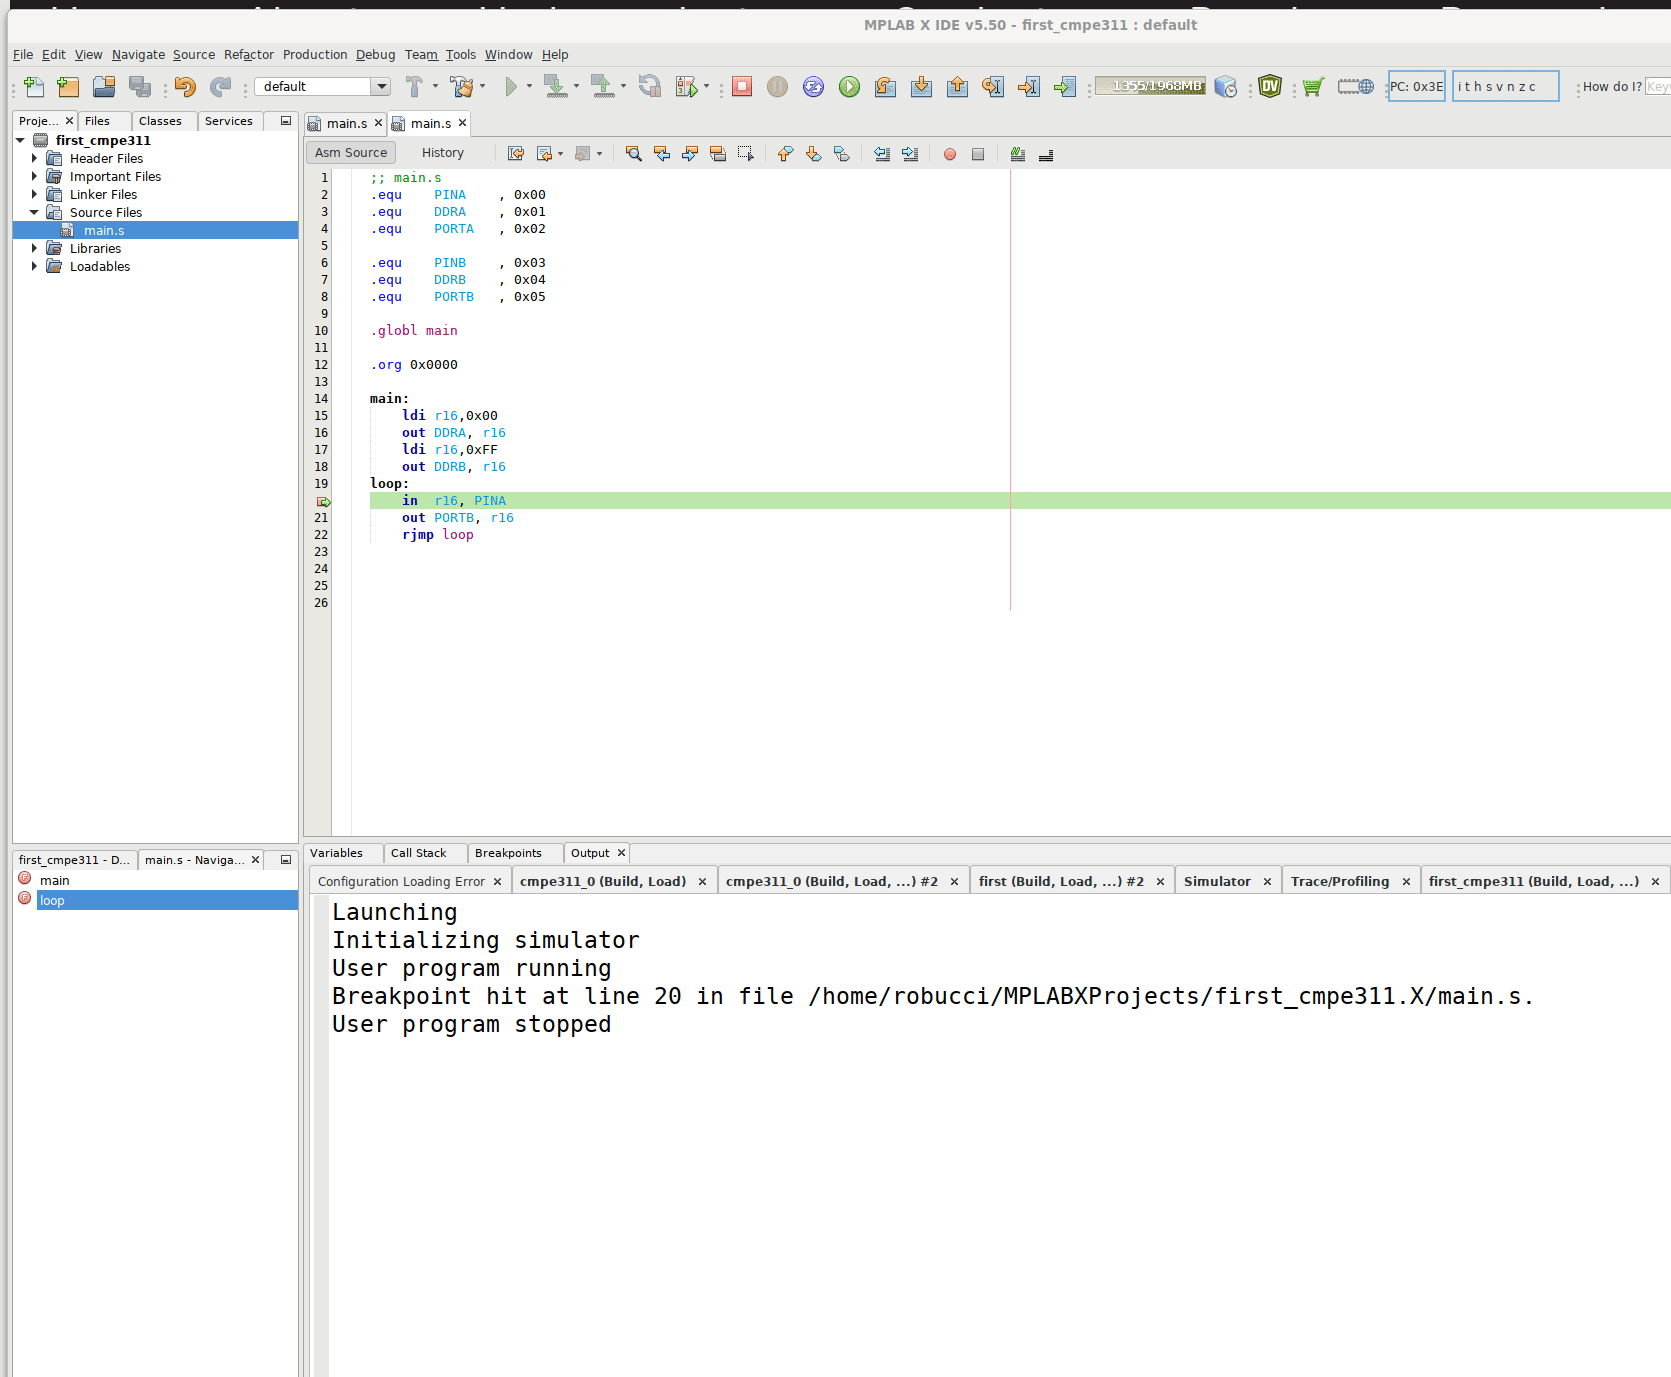This screenshot has width=1671, height=1377.
Task: Open Microchip store cart icon
Action: 1313,87
